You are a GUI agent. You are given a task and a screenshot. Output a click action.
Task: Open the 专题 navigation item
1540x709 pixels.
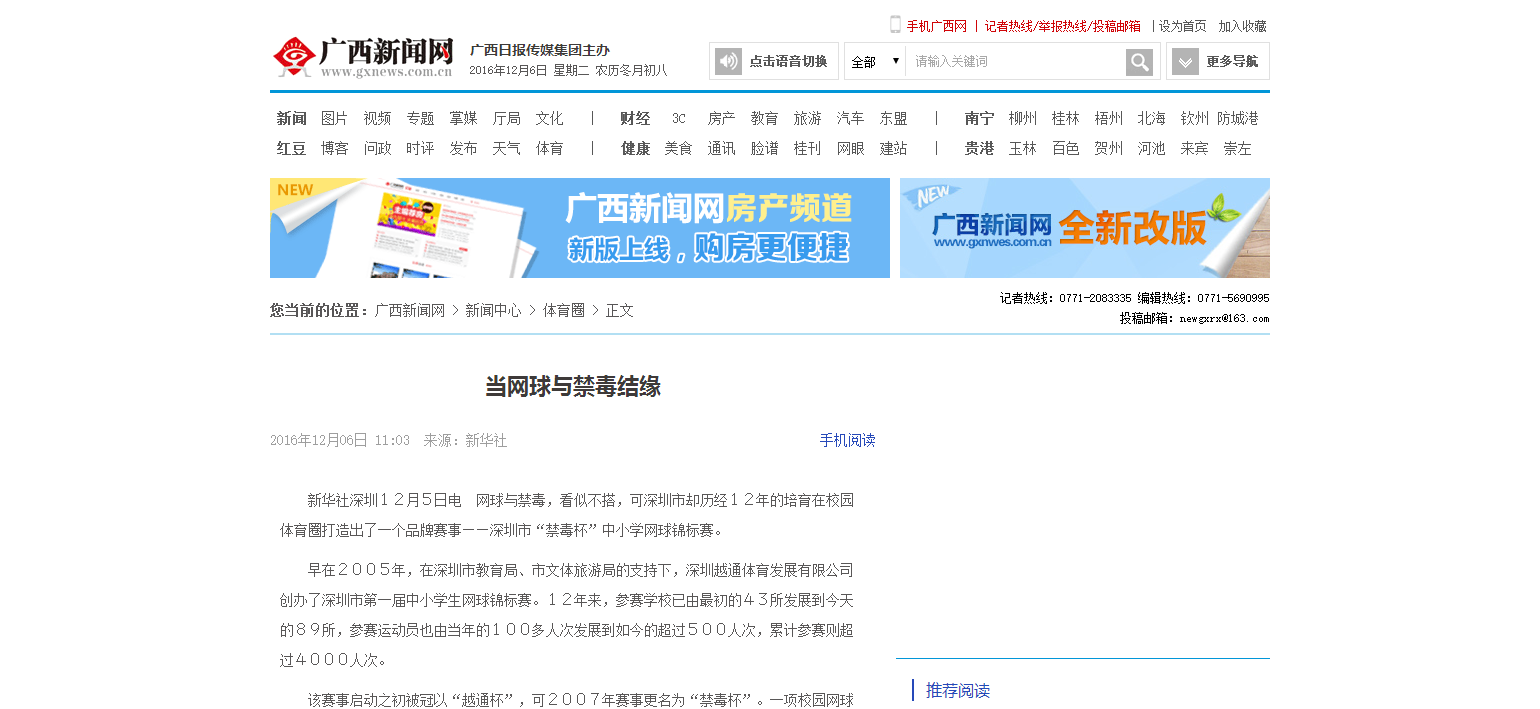[420, 118]
